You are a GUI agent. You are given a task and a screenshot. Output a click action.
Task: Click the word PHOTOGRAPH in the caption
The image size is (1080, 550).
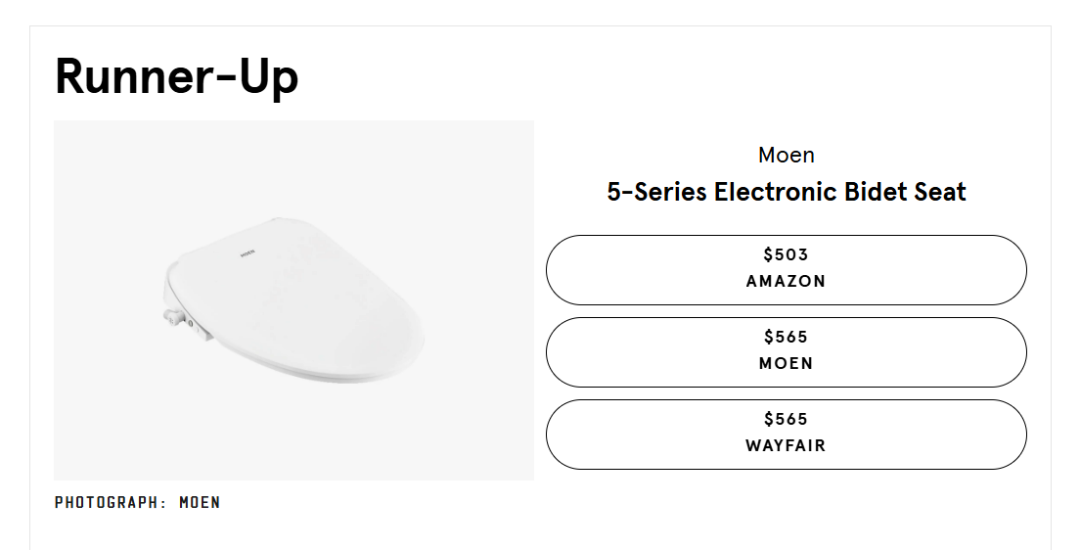[106, 503]
